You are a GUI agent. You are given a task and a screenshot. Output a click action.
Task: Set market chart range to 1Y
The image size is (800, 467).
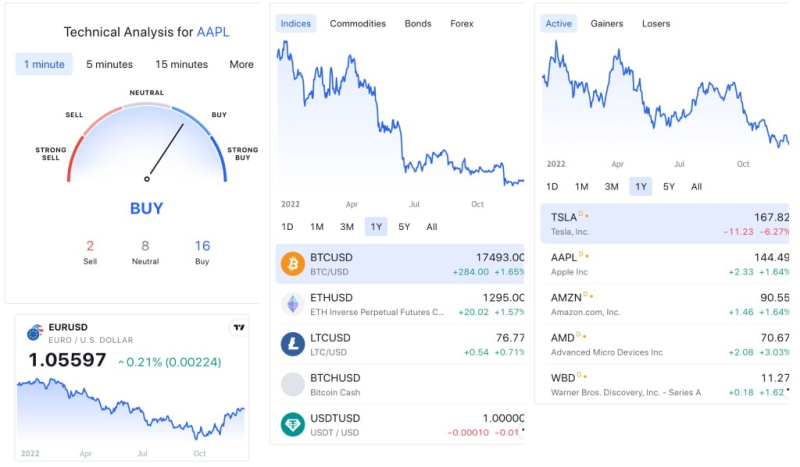[x=376, y=227]
